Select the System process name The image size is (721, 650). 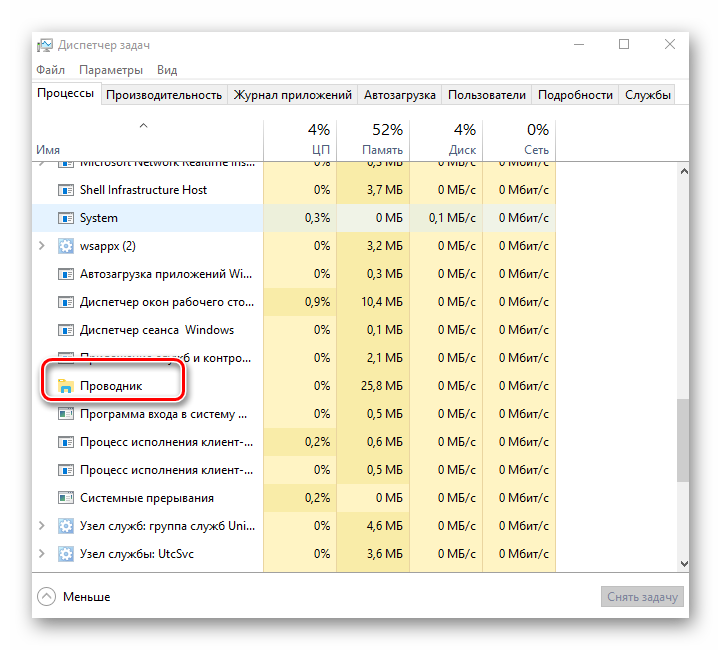coord(99,218)
